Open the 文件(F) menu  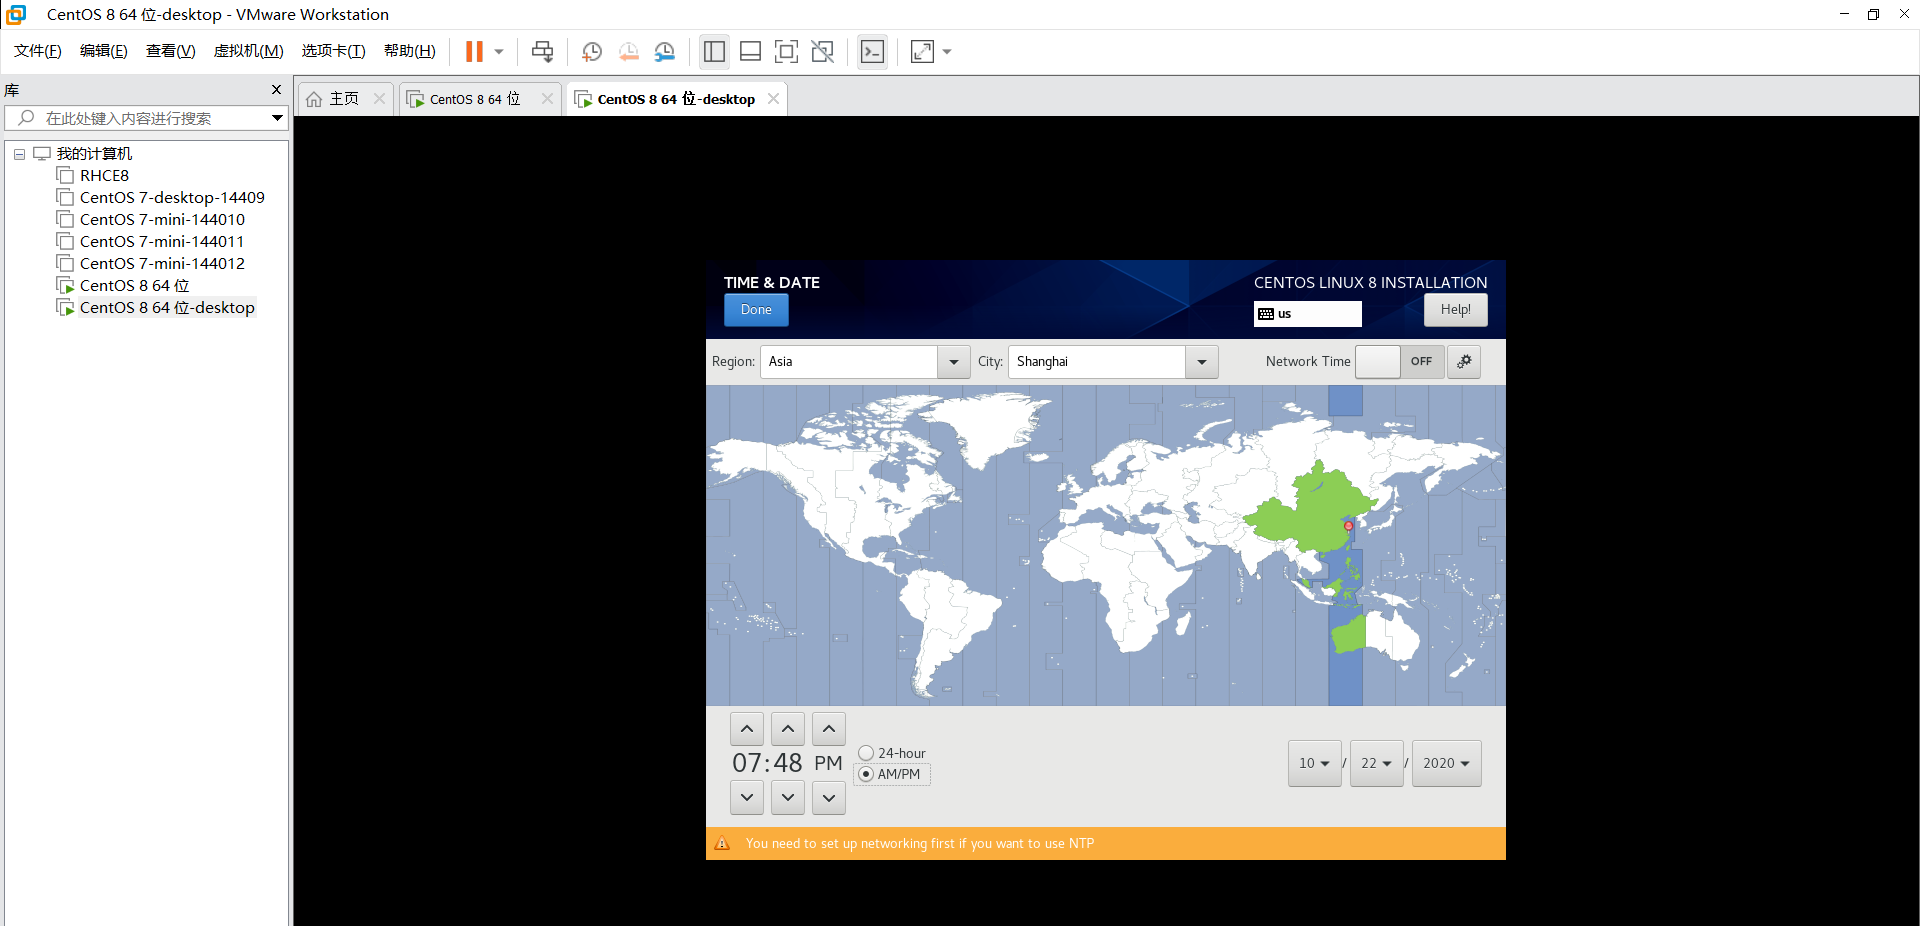pos(38,51)
